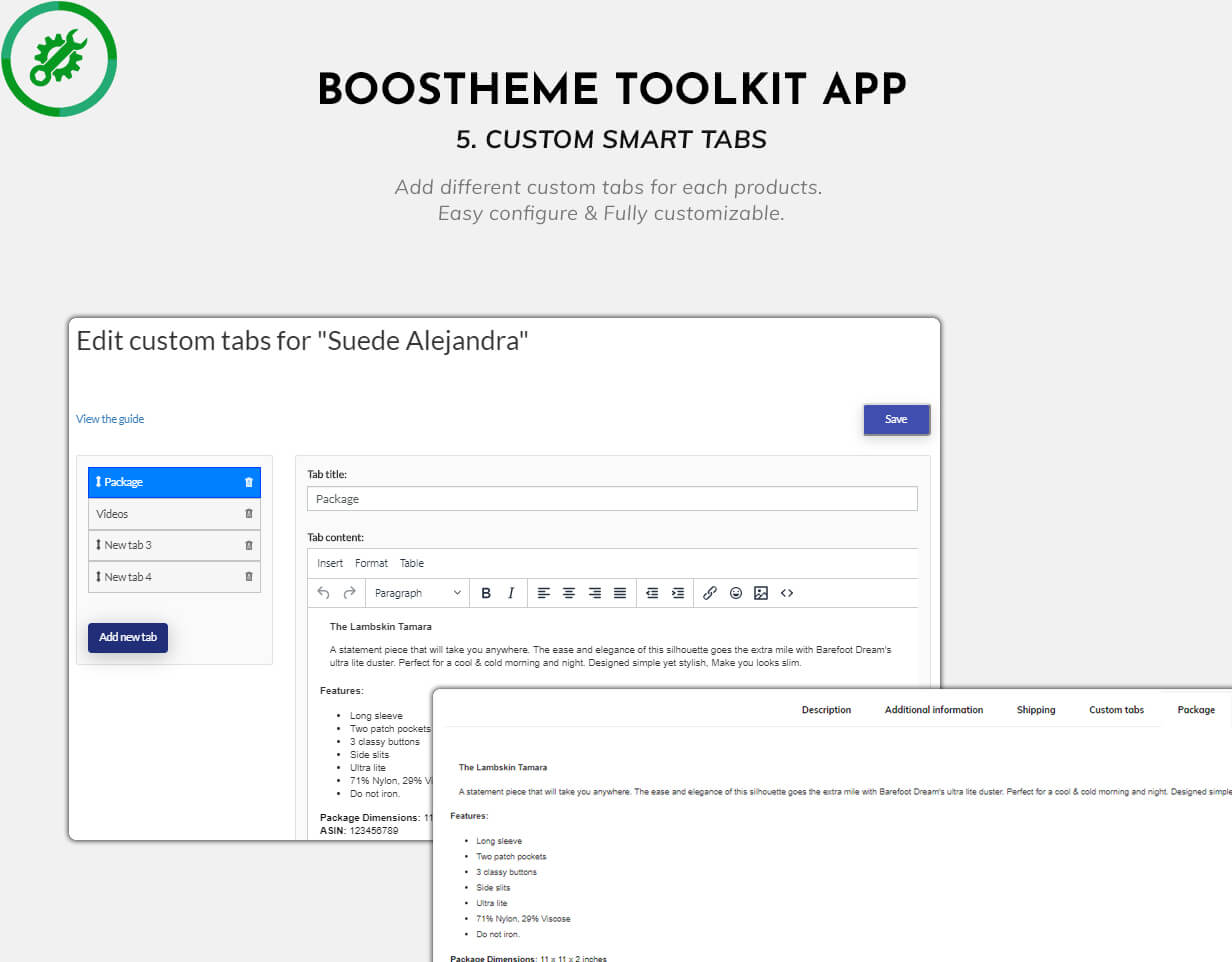The height and width of the screenshot is (962, 1232).
Task: Insert an image with the picture icon
Action: pos(761,593)
